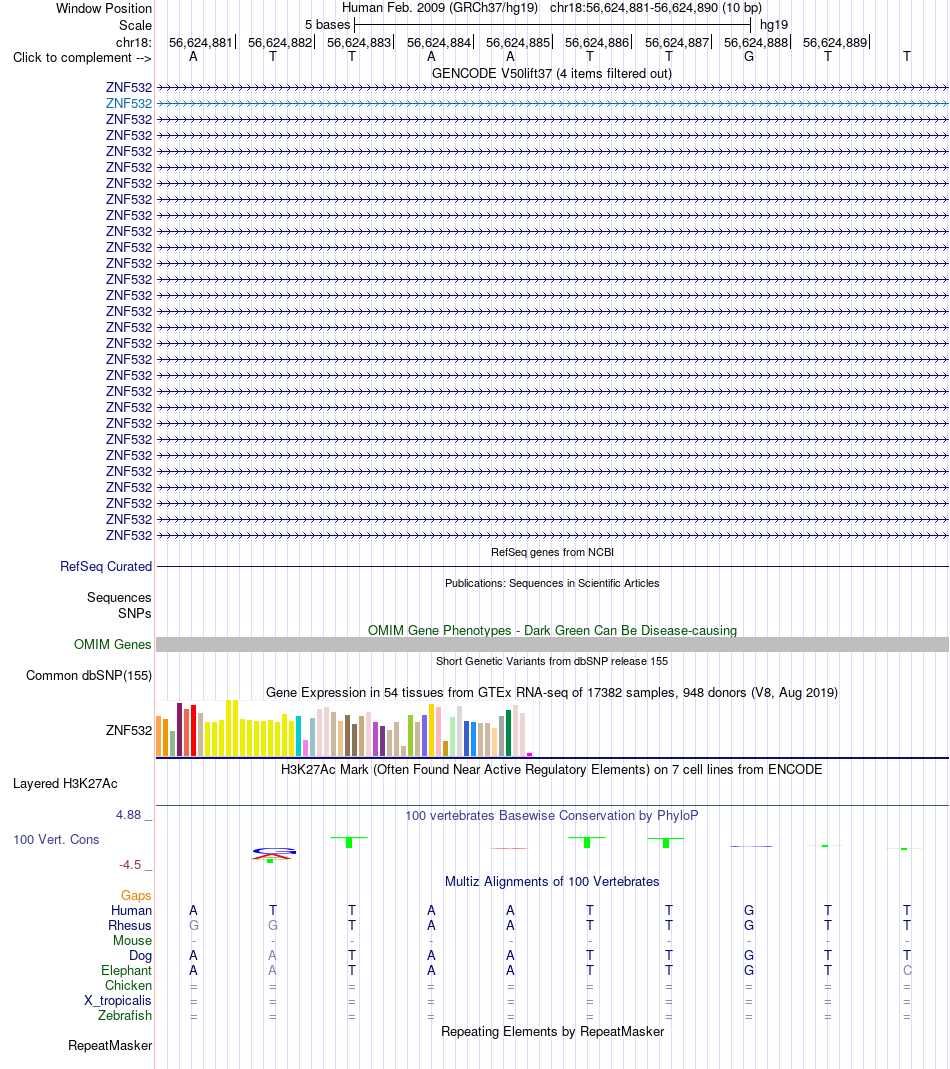Screen dimensions: 950x1069
Task: Click the chr18: row label
Action: coord(133,42)
